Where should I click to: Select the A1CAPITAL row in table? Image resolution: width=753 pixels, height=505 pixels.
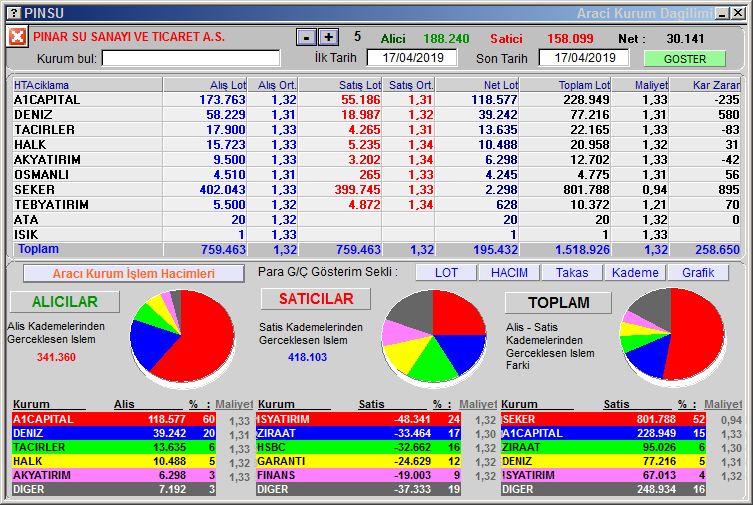click(x=376, y=100)
